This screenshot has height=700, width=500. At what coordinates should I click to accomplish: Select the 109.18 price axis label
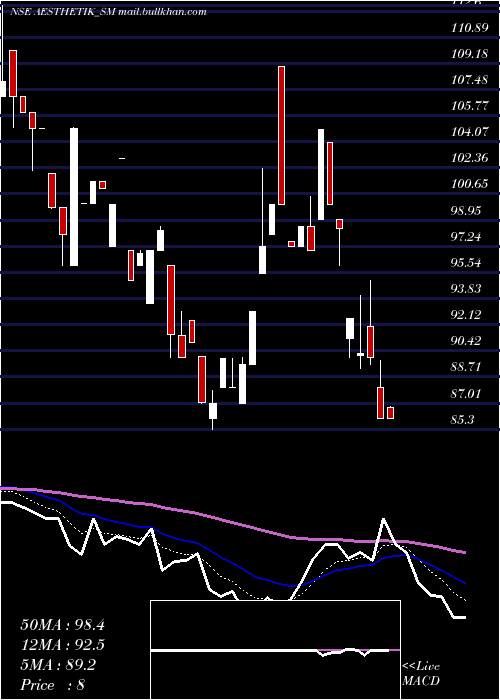coord(469,54)
